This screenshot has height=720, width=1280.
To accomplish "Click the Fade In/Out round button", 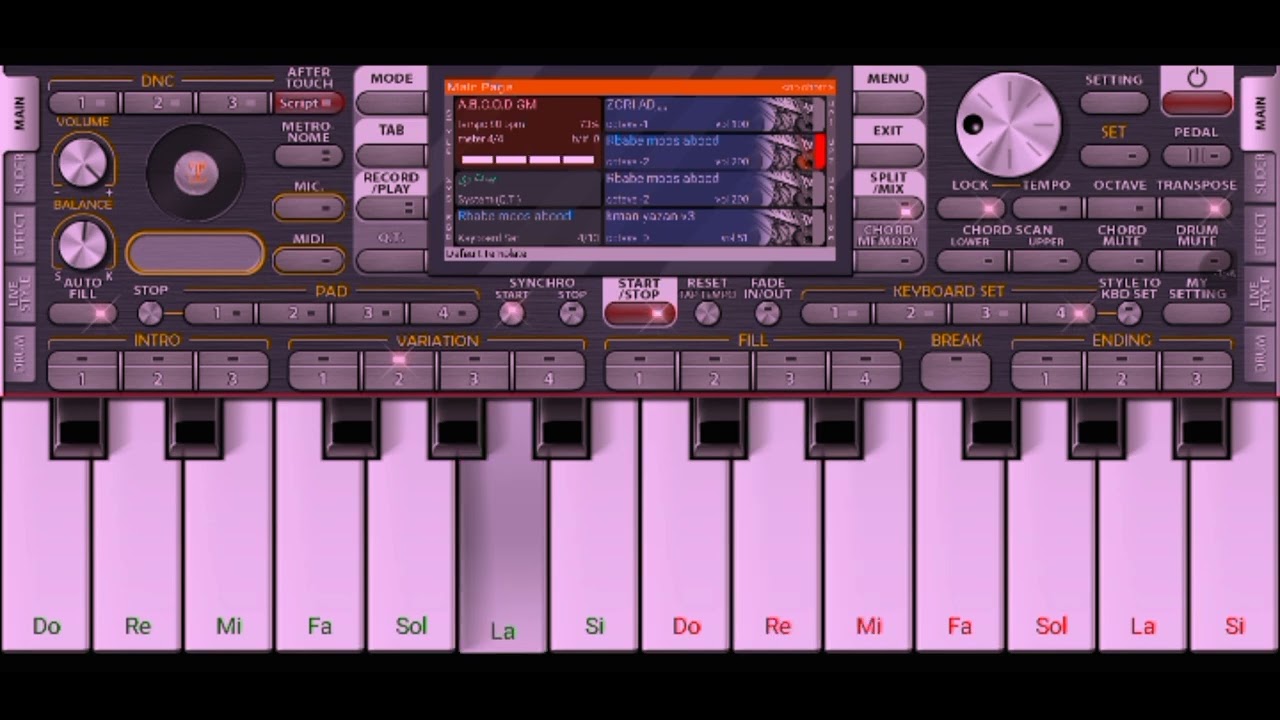I will (767, 313).
